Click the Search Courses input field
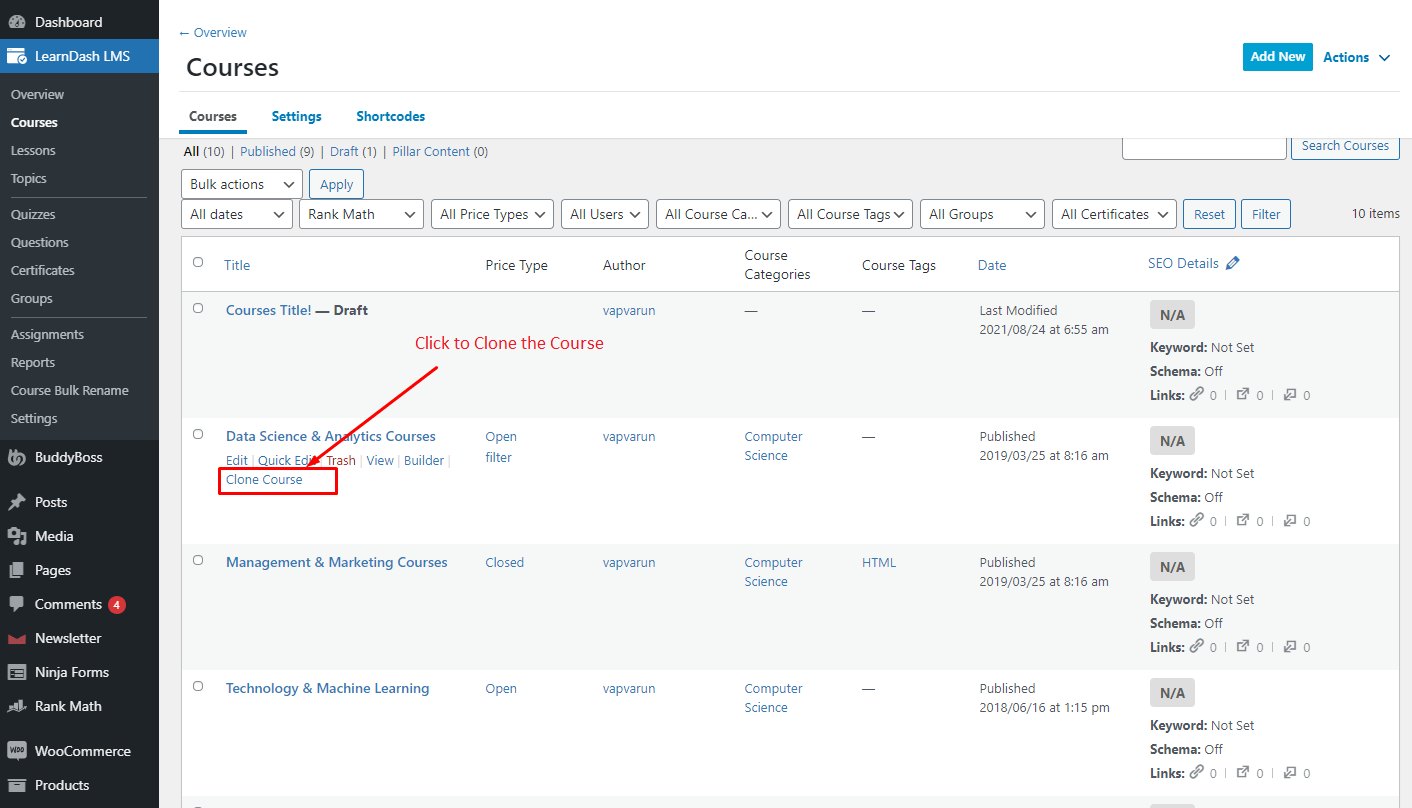The image size is (1412, 808). tap(1203, 147)
